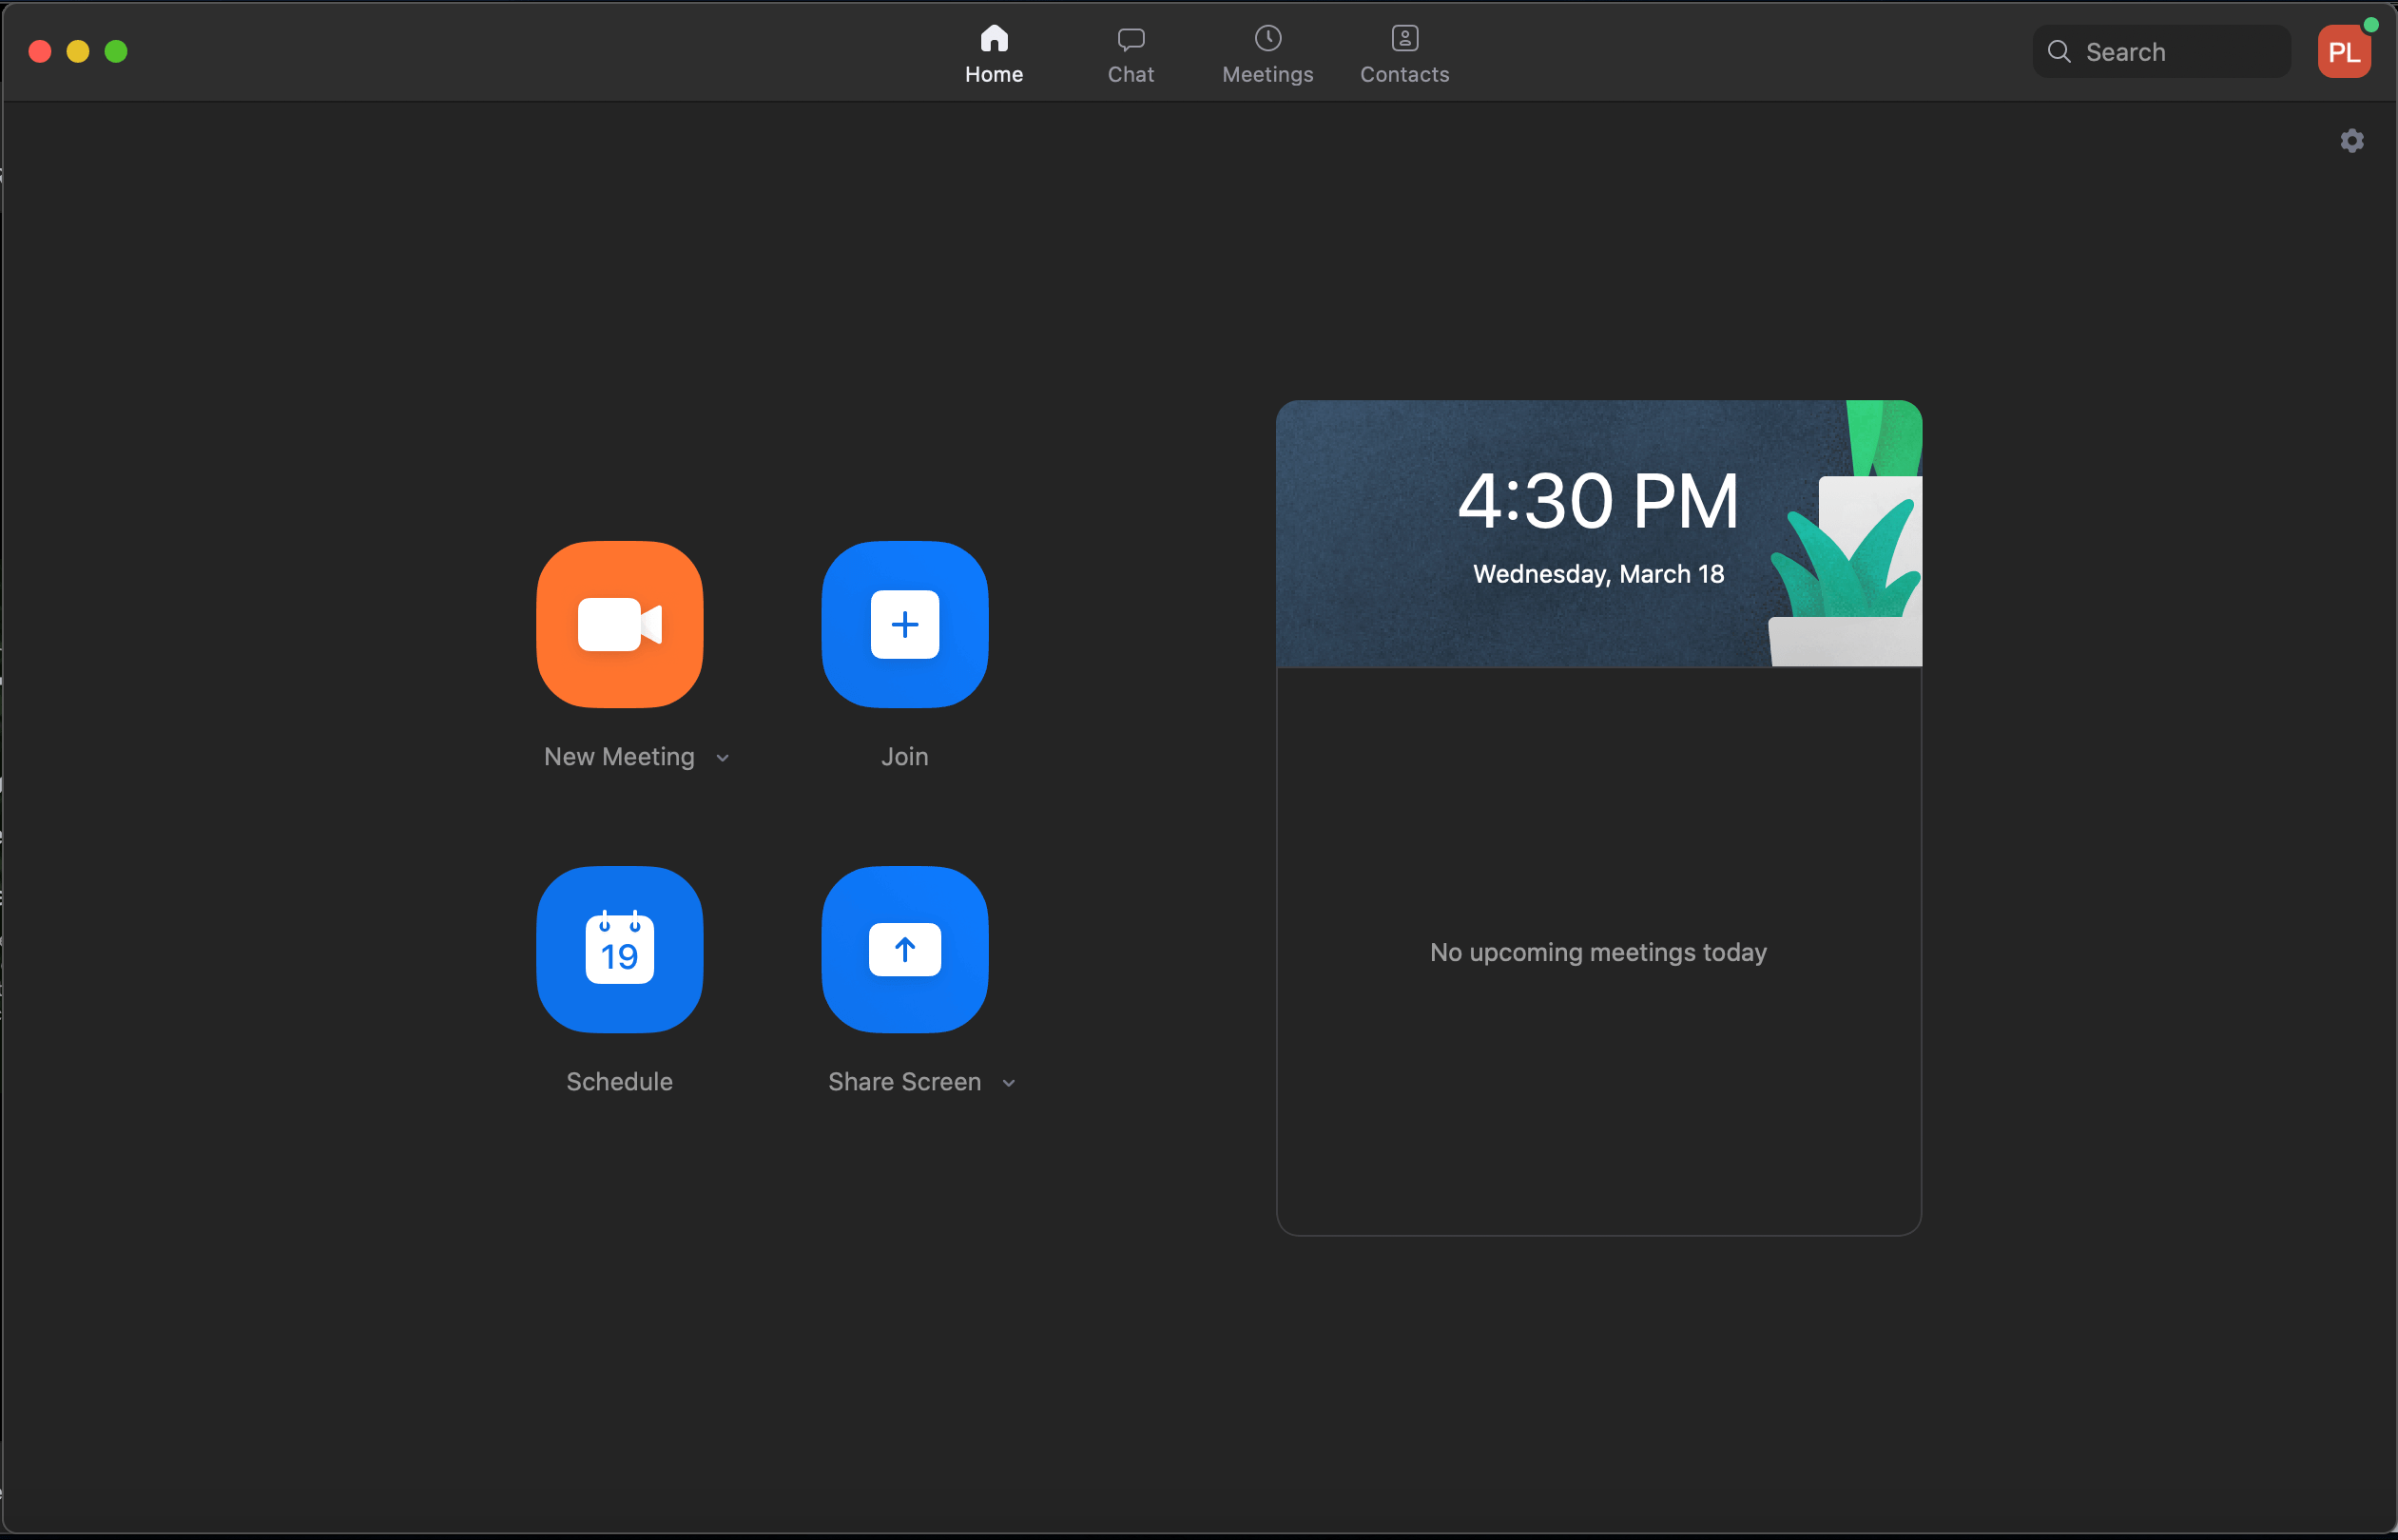Open settings via the gear icon
The height and width of the screenshot is (1540, 2398).
click(x=2351, y=141)
